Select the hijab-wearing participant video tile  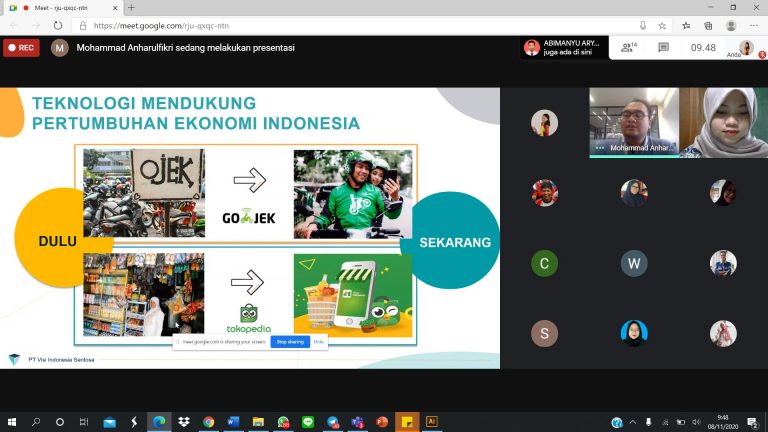723,122
